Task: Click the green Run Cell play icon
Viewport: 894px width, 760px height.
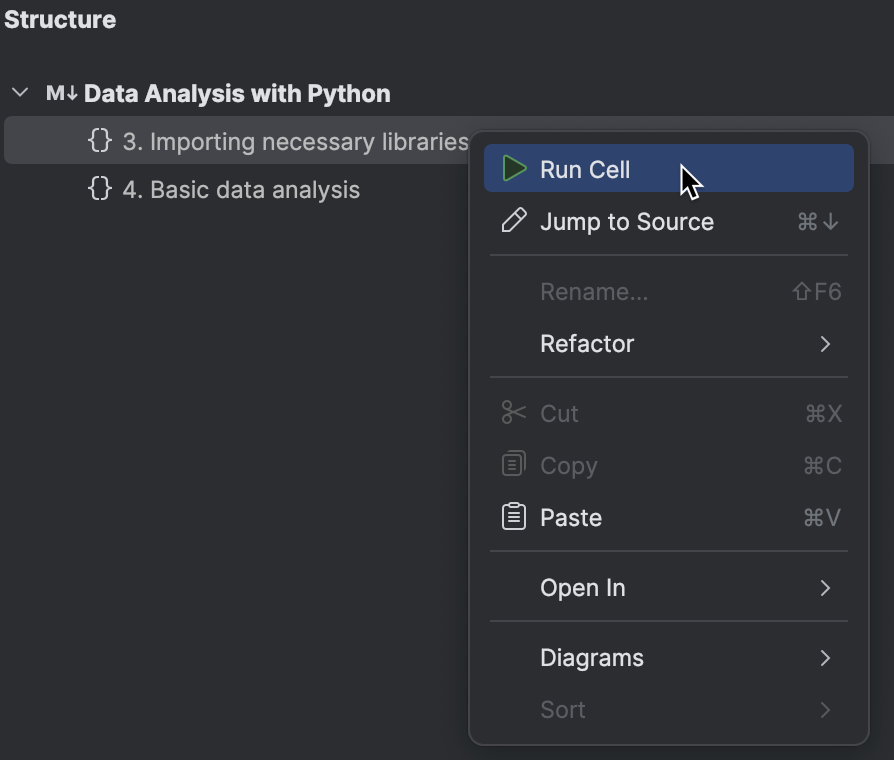Action: click(x=514, y=169)
